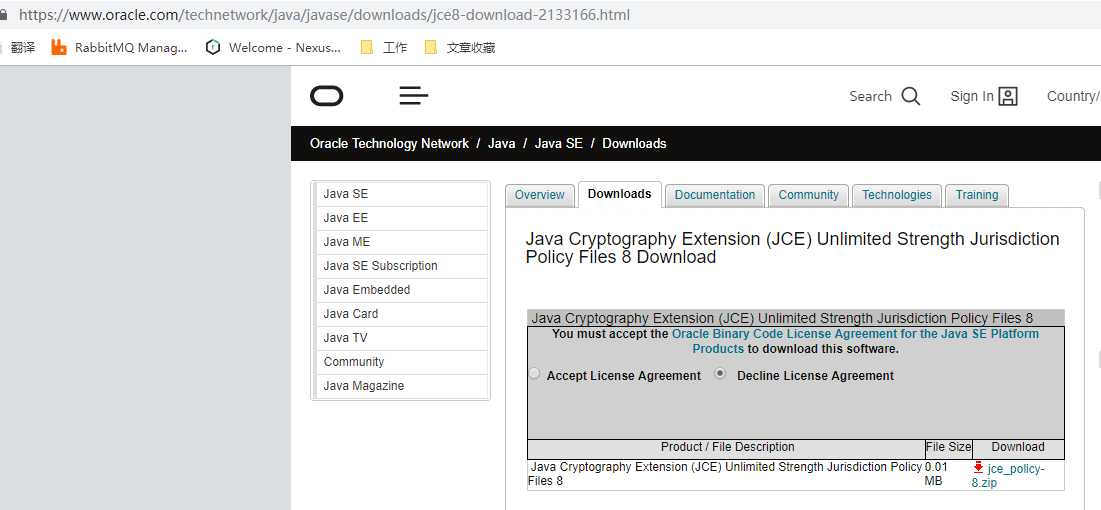Click the RabbitMQ bookmark icon

click(59, 47)
